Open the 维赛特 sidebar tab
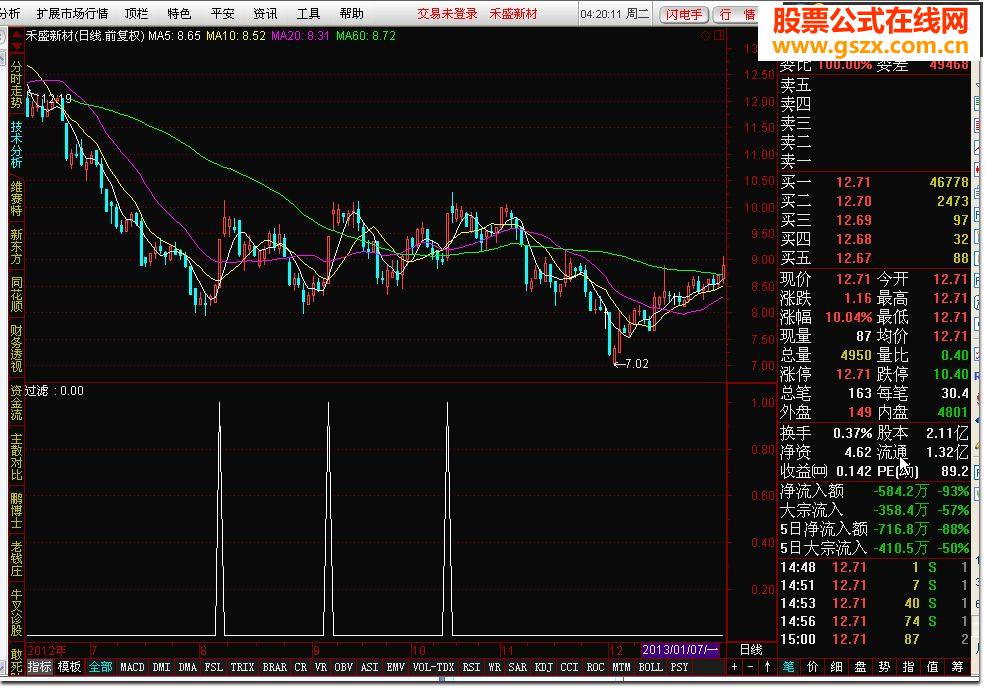 [16, 199]
